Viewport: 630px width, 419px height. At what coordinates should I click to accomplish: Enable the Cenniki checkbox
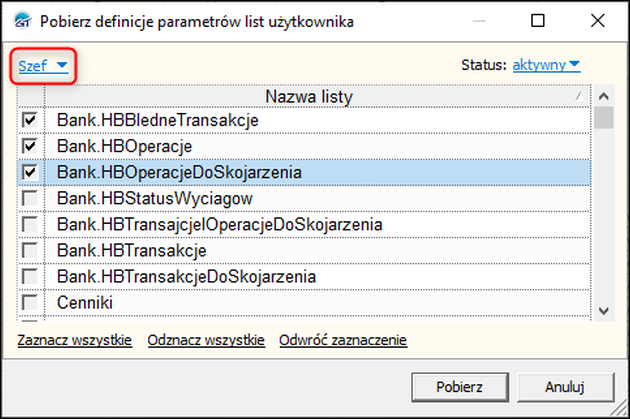pos(30,302)
